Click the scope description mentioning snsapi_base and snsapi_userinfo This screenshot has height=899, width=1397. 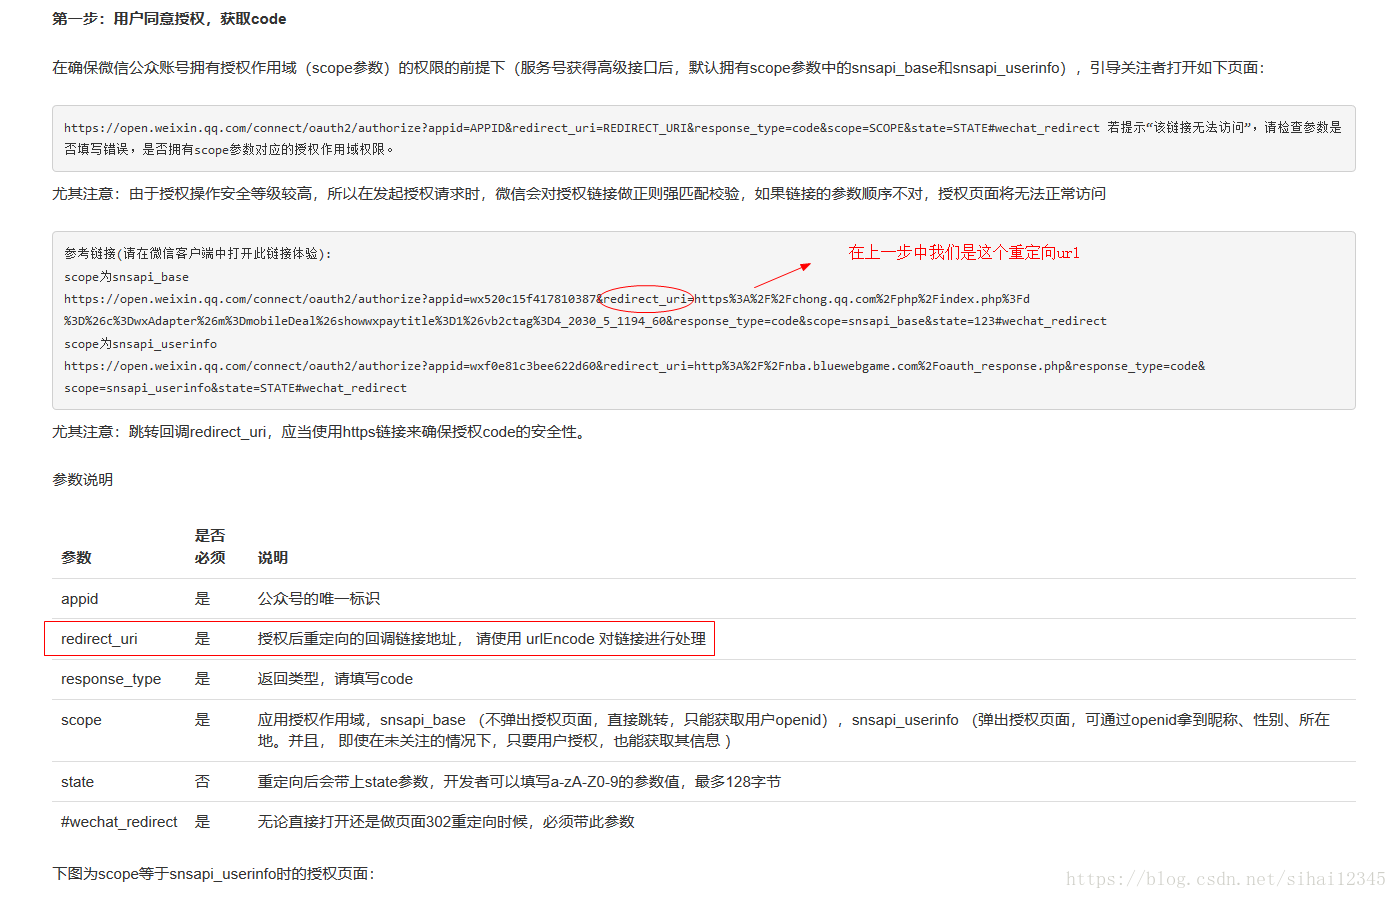(793, 730)
